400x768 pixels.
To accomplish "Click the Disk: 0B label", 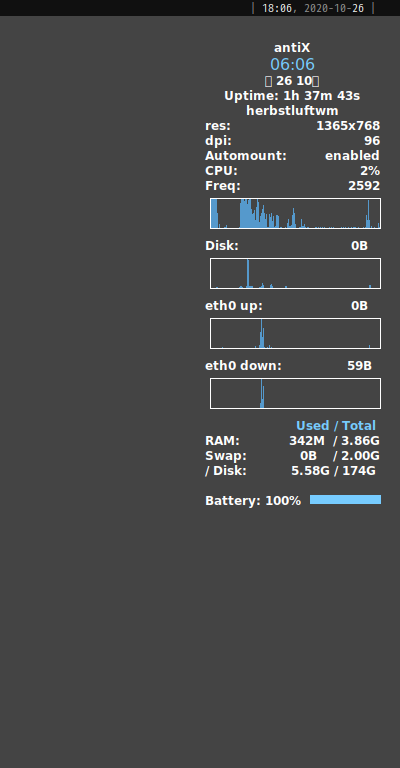I will click(x=286, y=246).
